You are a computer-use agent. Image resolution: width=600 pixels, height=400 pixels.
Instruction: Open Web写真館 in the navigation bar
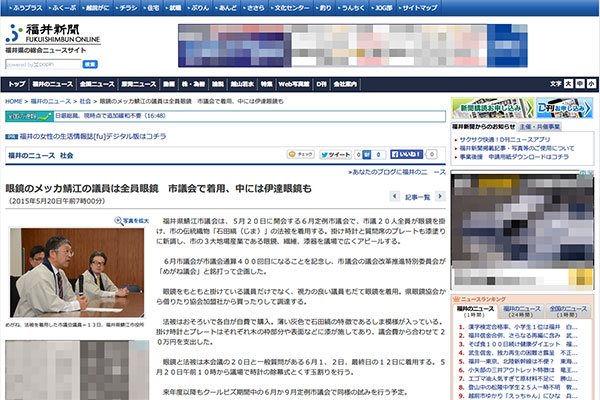coord(294,84)
